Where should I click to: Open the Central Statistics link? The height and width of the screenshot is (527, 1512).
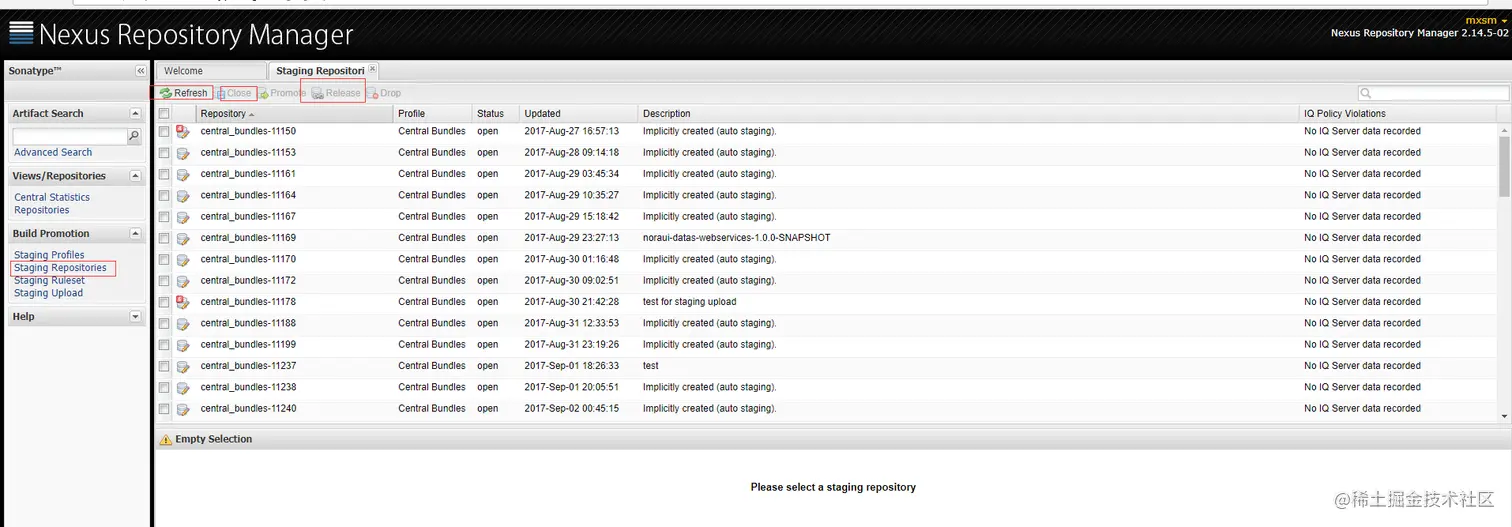click(x=52, y=198)
